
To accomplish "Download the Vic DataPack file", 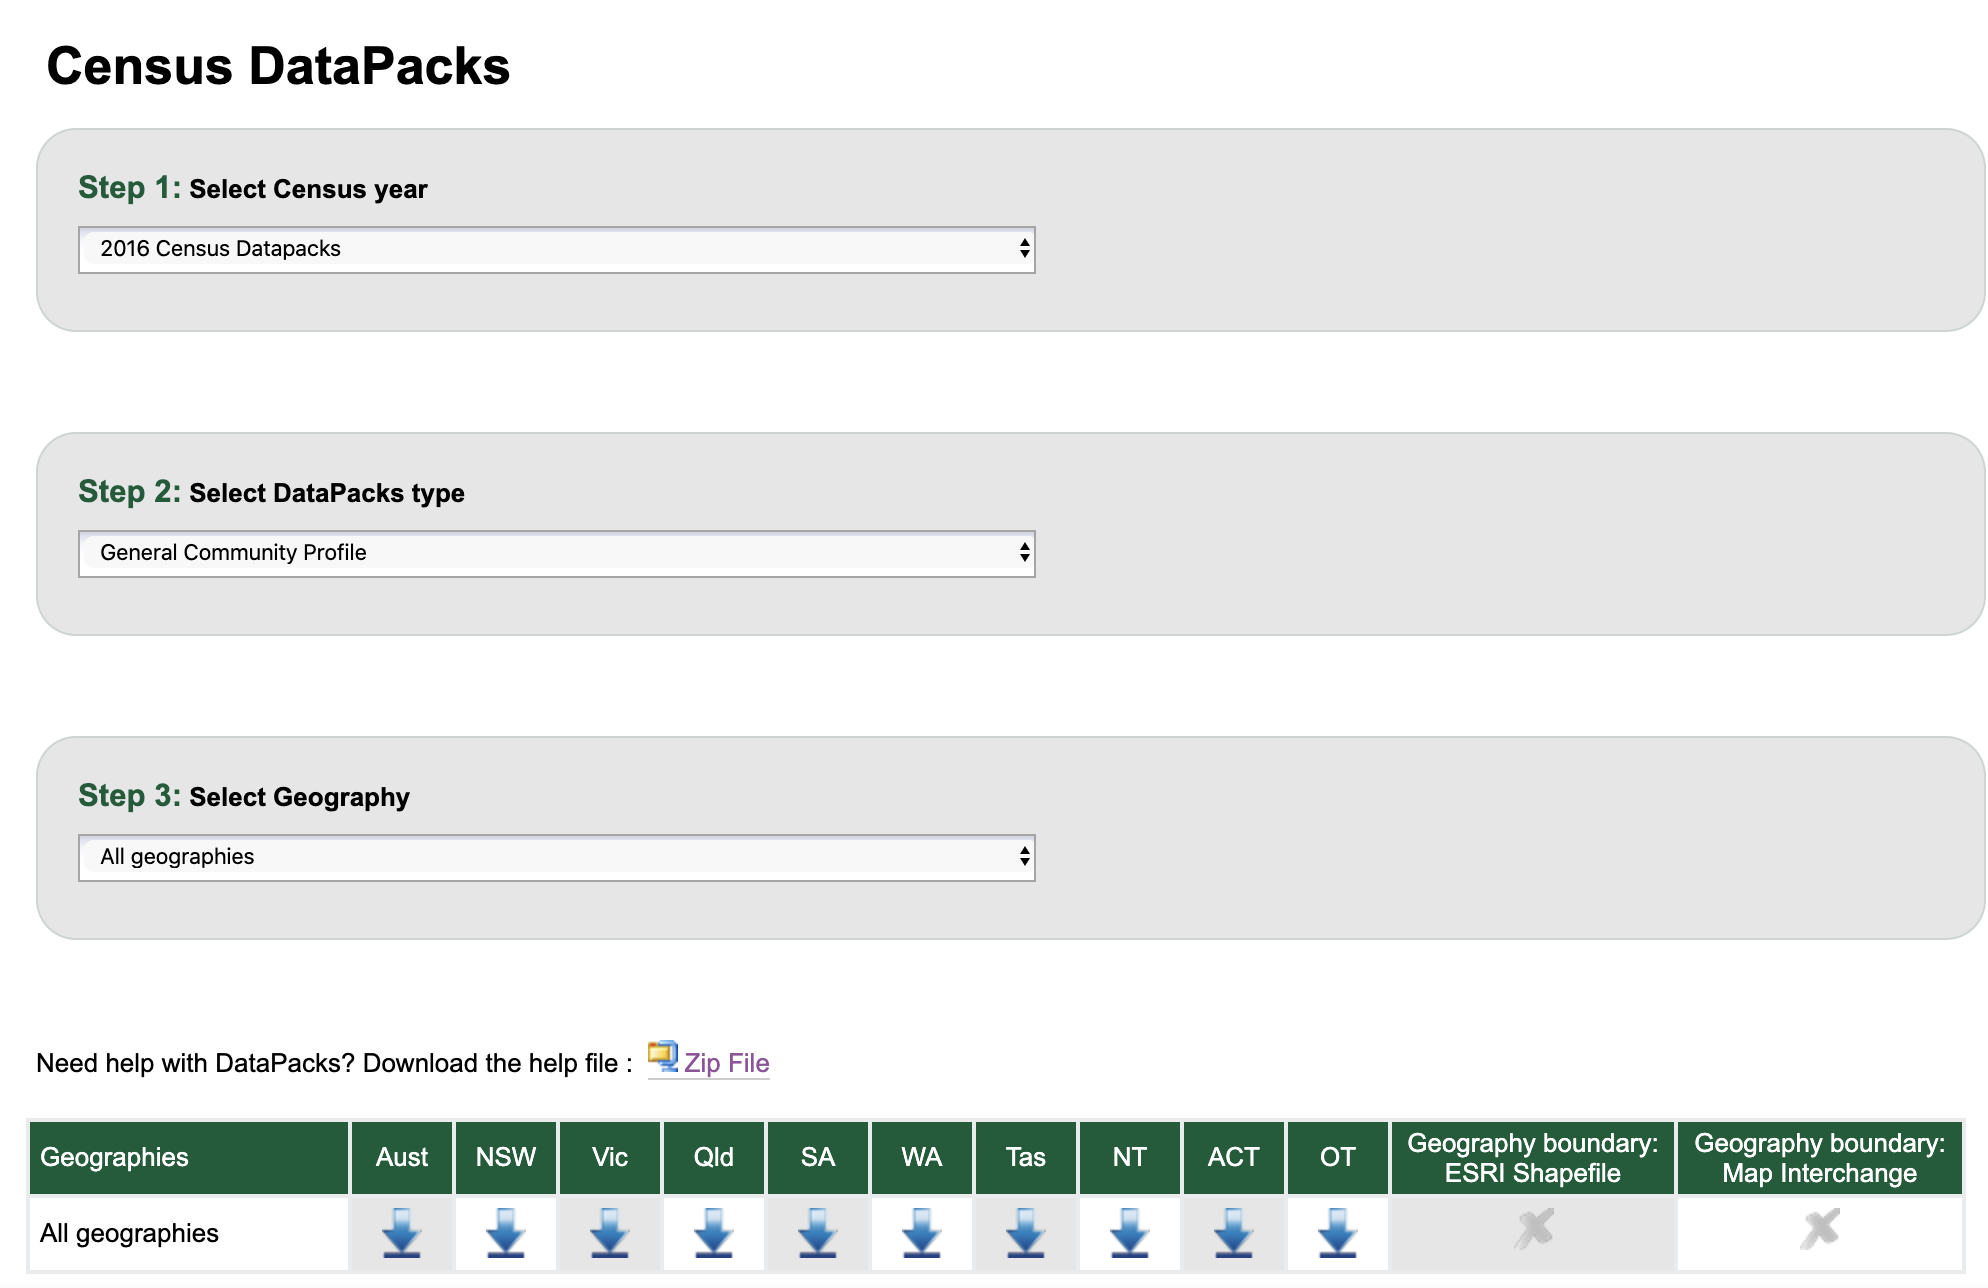I will coord(609,1232).
